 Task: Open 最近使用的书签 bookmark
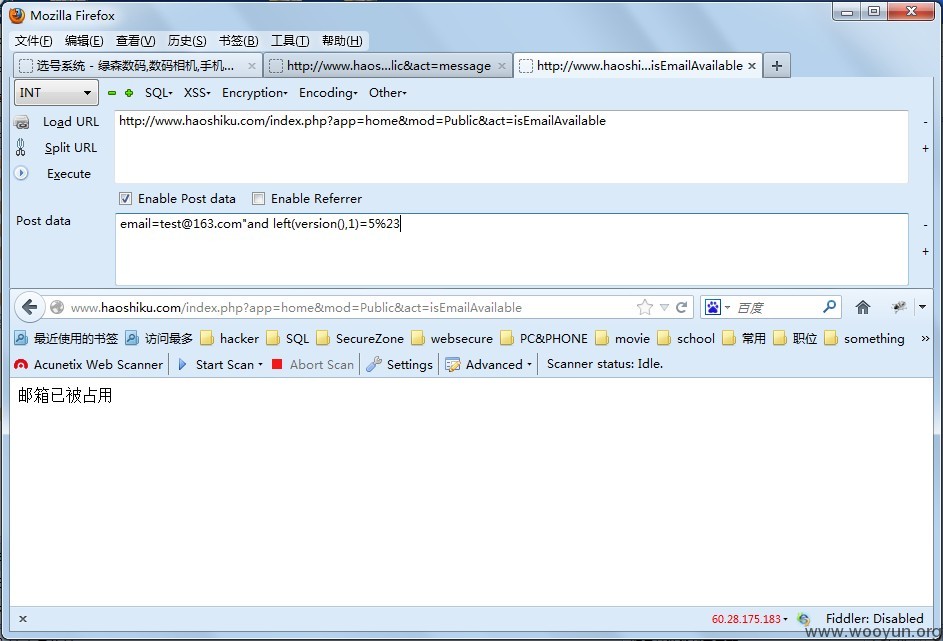(67, 339)
